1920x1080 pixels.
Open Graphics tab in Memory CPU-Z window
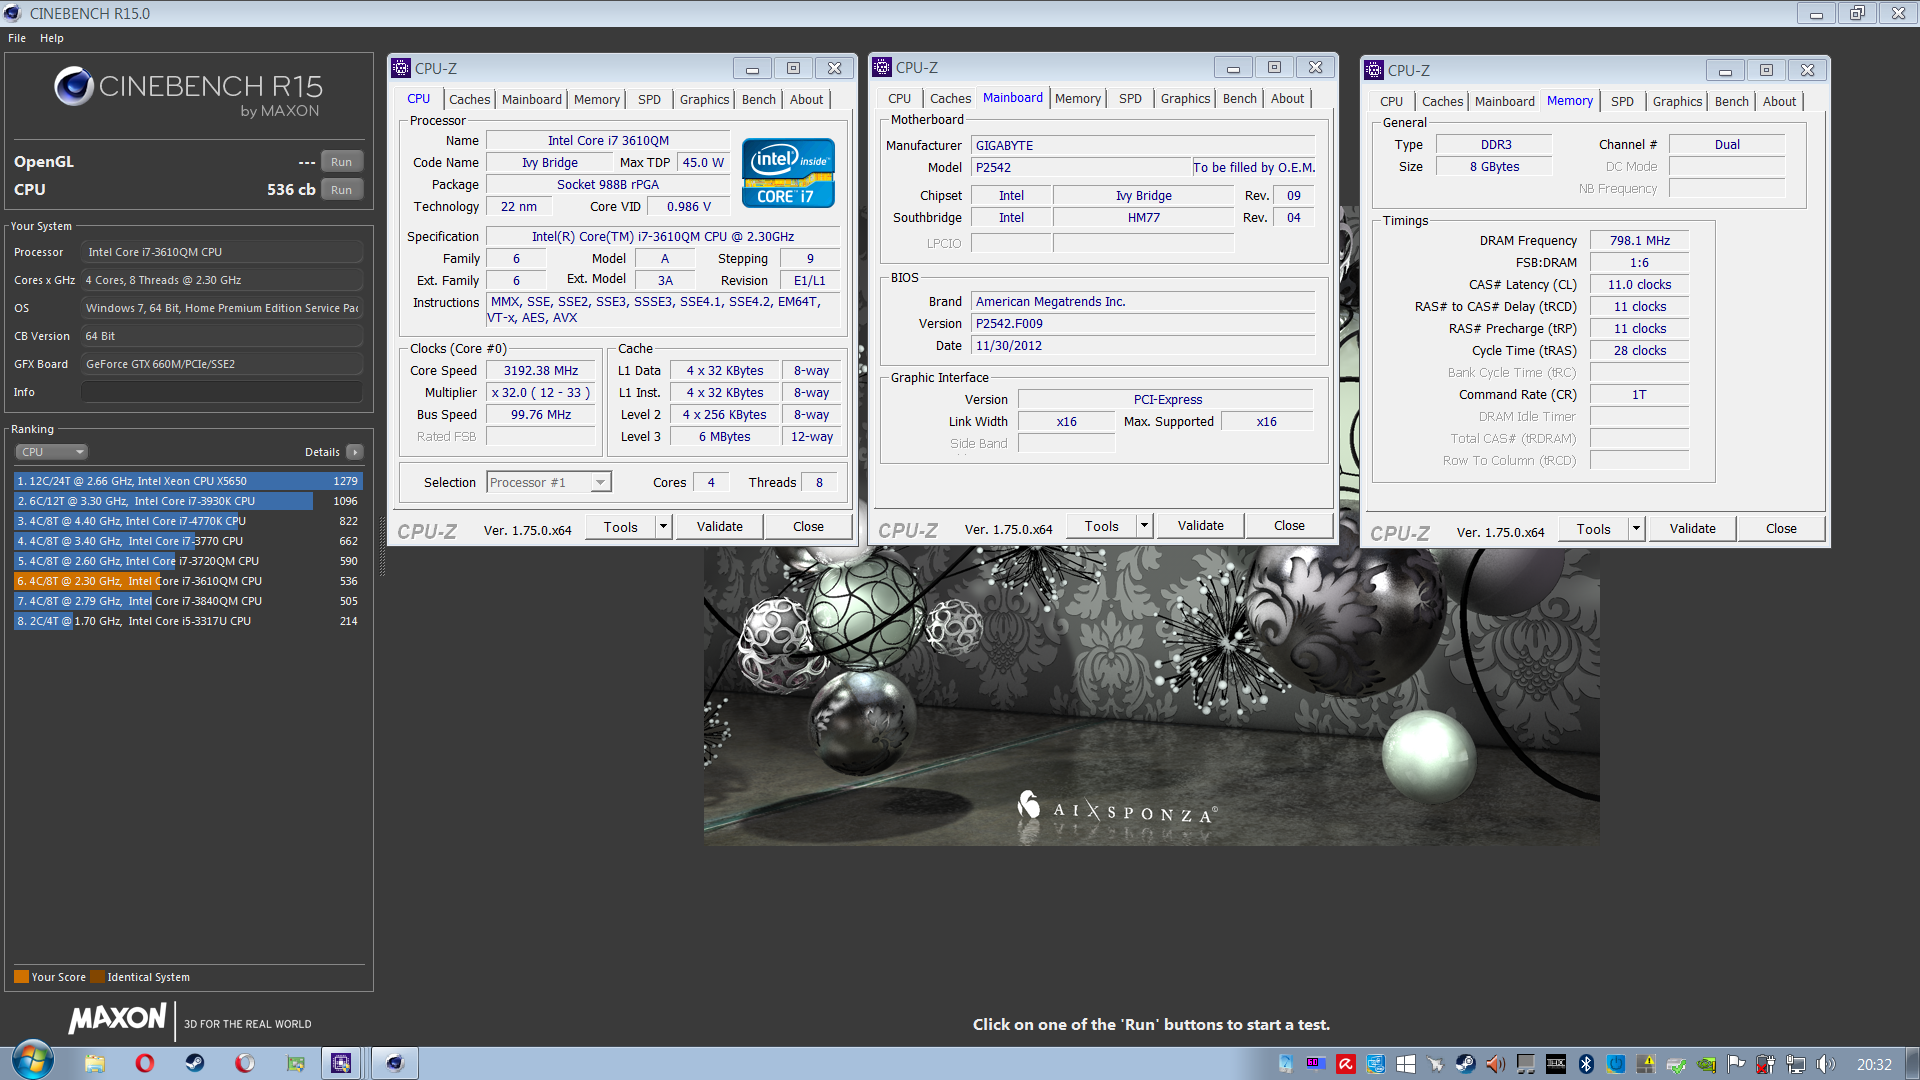coord(1677,101)
